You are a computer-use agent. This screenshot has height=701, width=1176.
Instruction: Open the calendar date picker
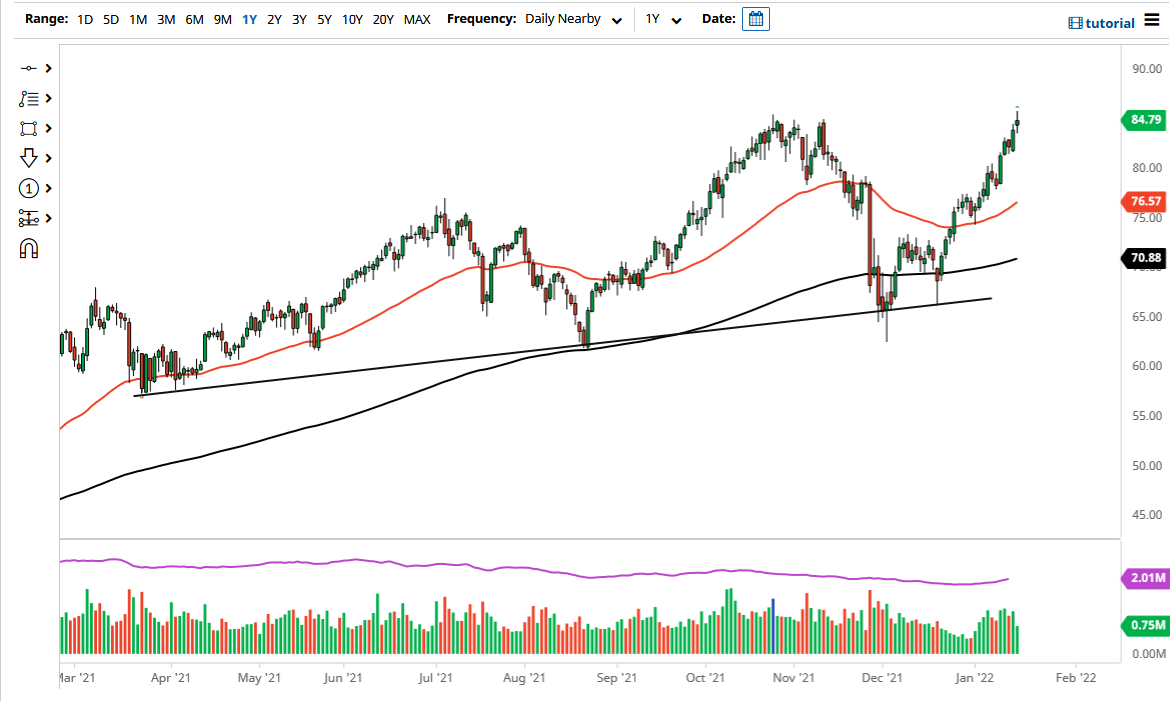[755, 18]
